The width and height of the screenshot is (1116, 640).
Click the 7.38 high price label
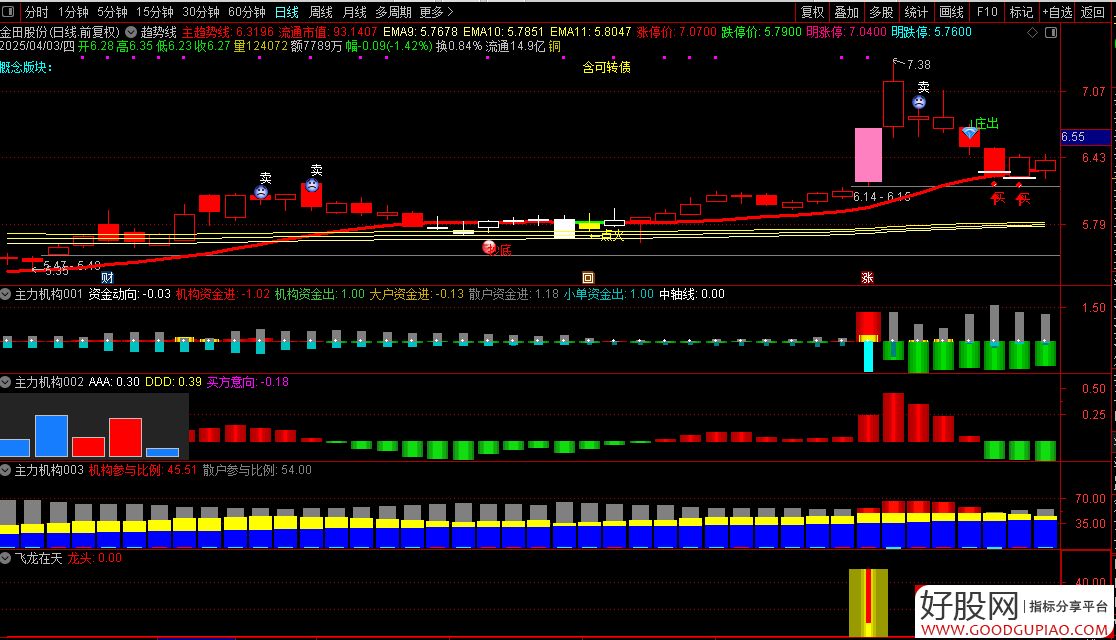918,64
